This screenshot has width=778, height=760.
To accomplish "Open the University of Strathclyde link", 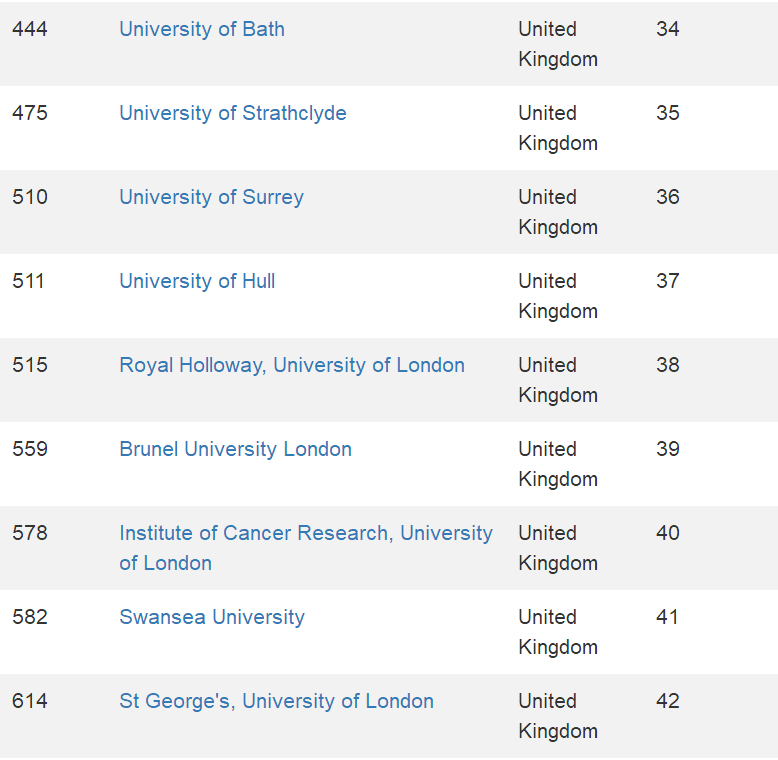I will (233, 113).
